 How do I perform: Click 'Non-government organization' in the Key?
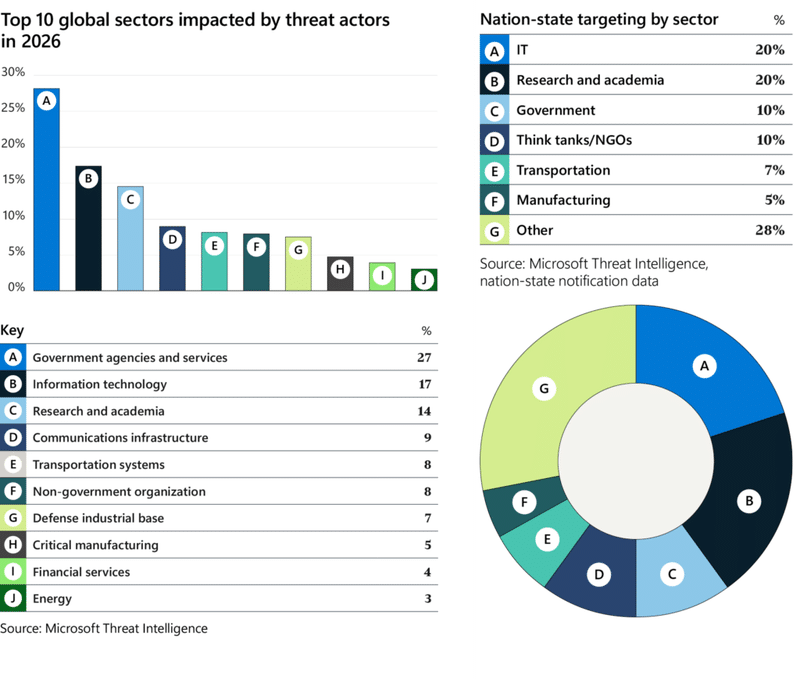point(119,491)
